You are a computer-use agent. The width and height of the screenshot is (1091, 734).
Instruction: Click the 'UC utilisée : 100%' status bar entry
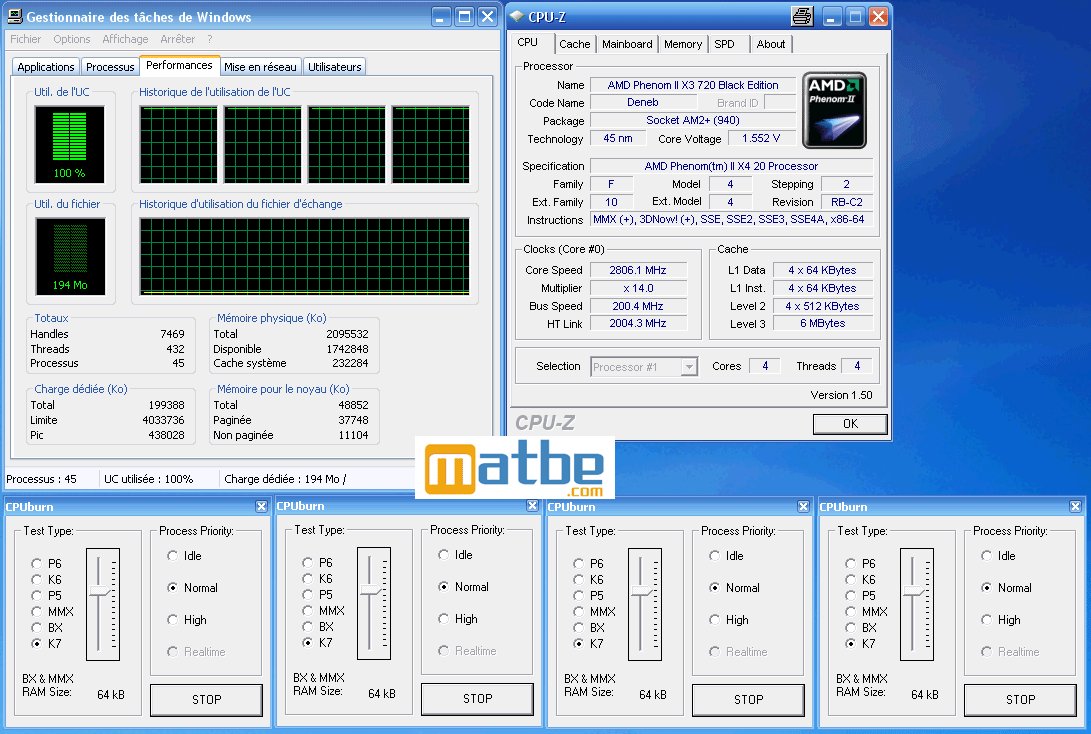point(149,479)
